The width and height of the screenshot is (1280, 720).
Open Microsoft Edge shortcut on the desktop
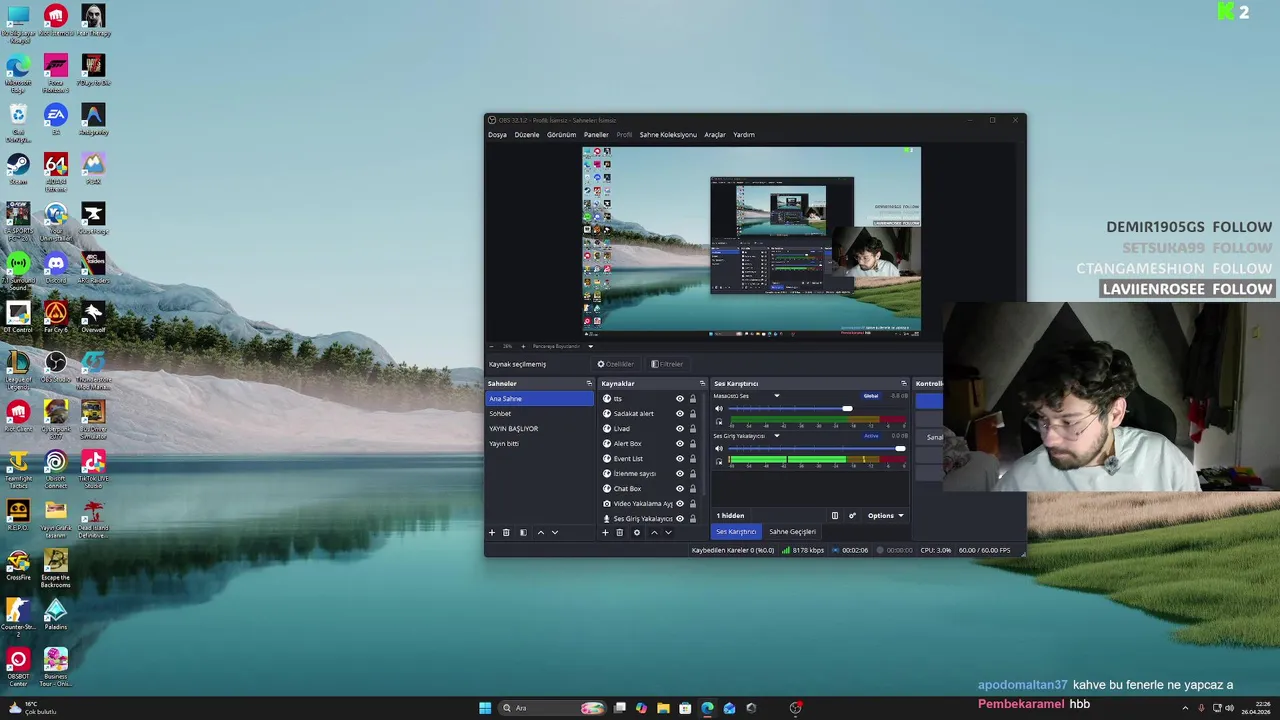pos(18,72)
